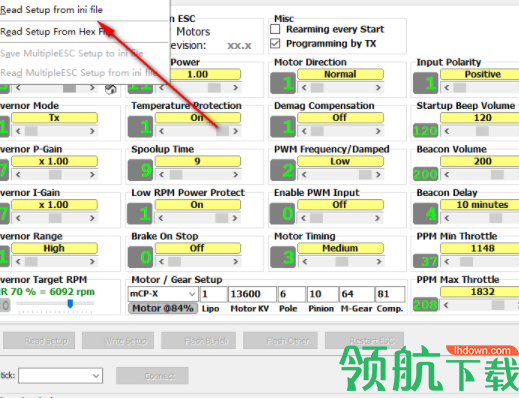Image resolution: width=519 pixels, height=398 pixels.
Task: Click the Flash BLHeli button
Action: pos(198,341)
